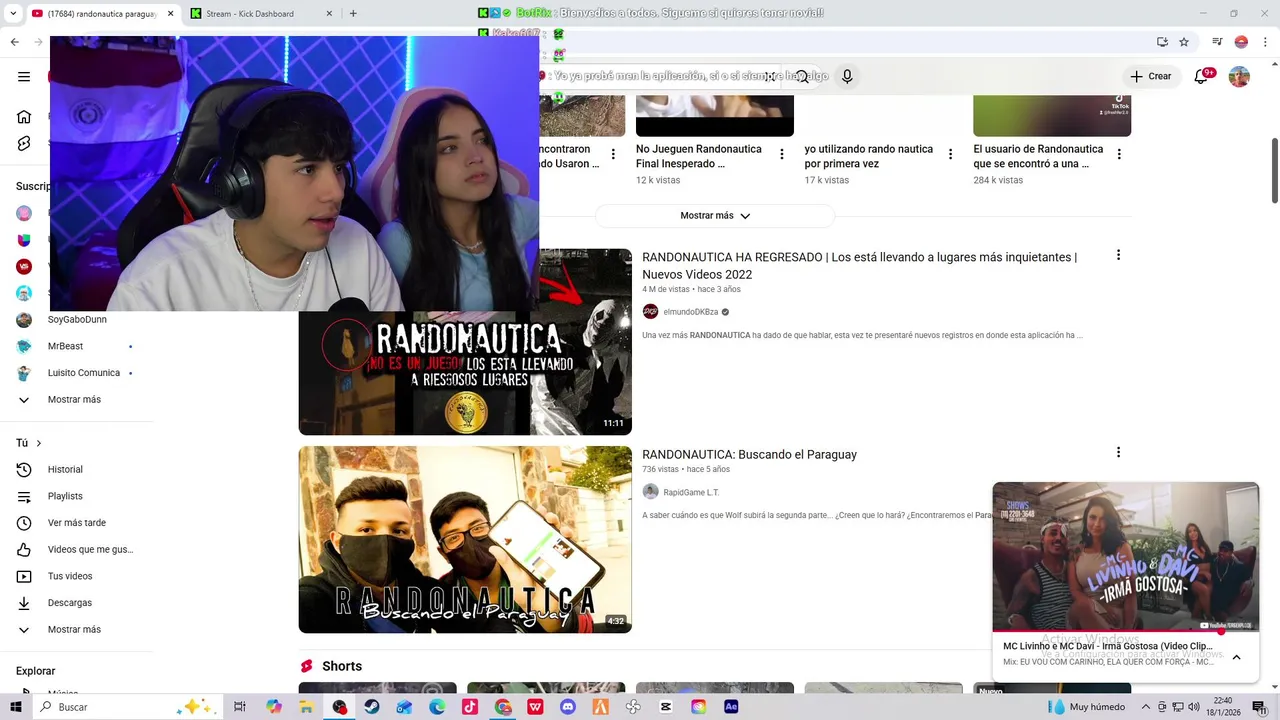Open the Chrome profile avatar
Screen dimensions: 1280x720
point(1241,42)
